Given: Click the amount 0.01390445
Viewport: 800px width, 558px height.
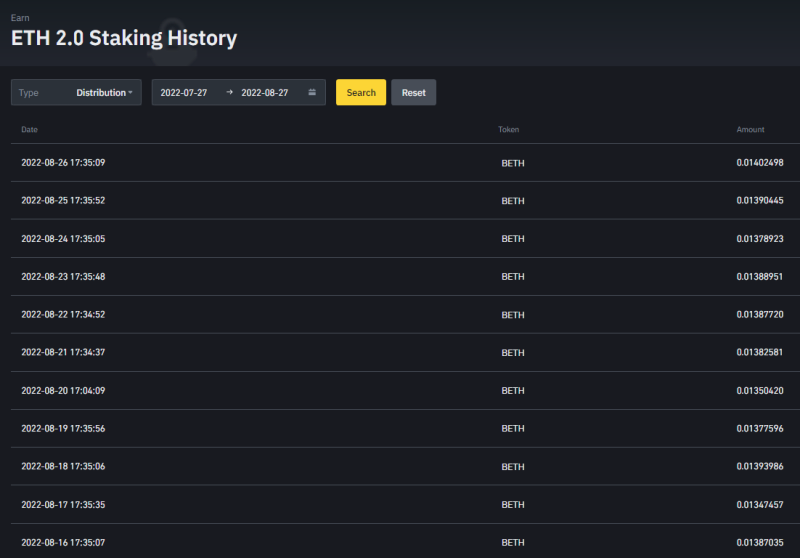Looking at the screenshot, I should tap(760, 200).
